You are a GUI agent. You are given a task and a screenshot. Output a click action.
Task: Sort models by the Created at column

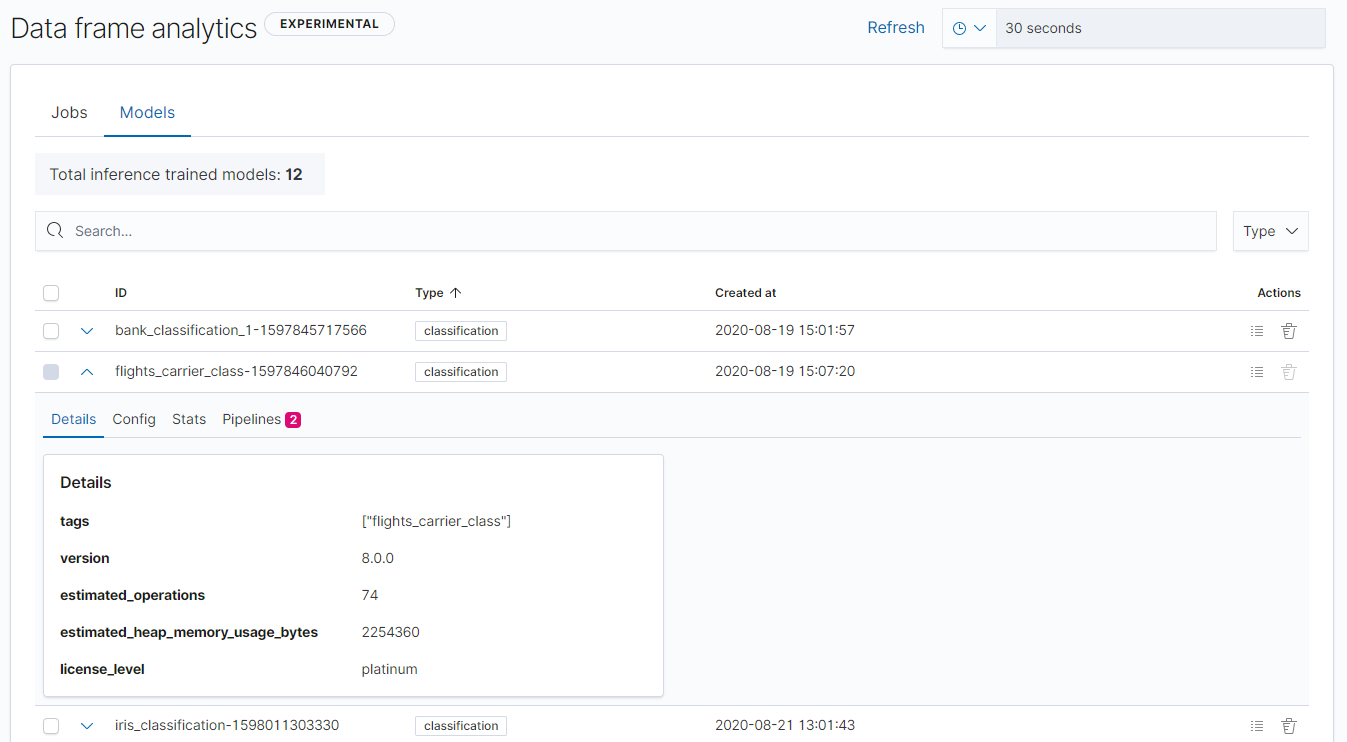(745, 292)
